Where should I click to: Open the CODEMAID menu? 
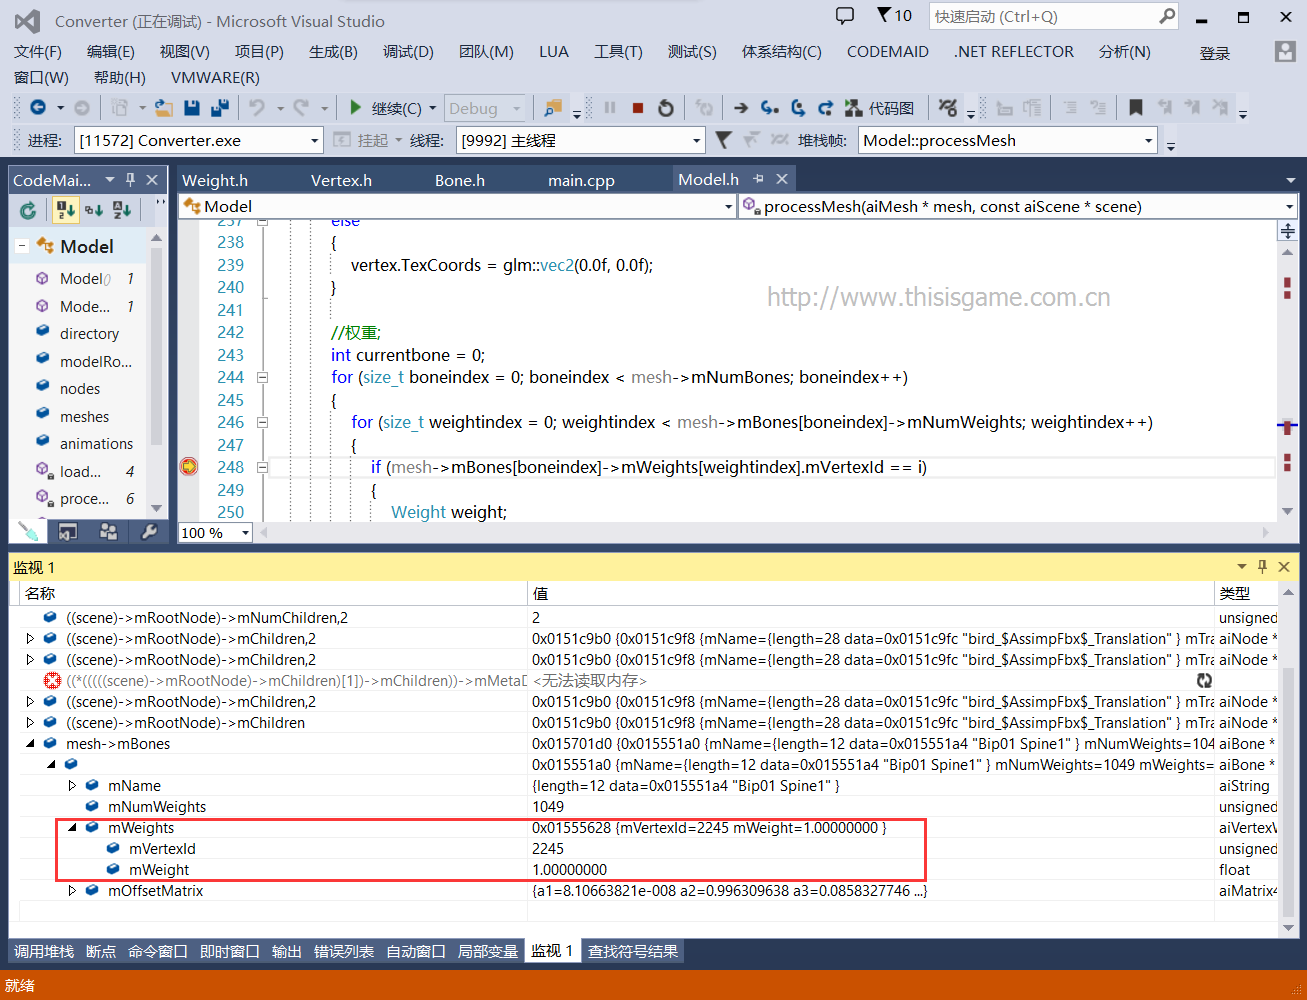(x=888, y=52)
